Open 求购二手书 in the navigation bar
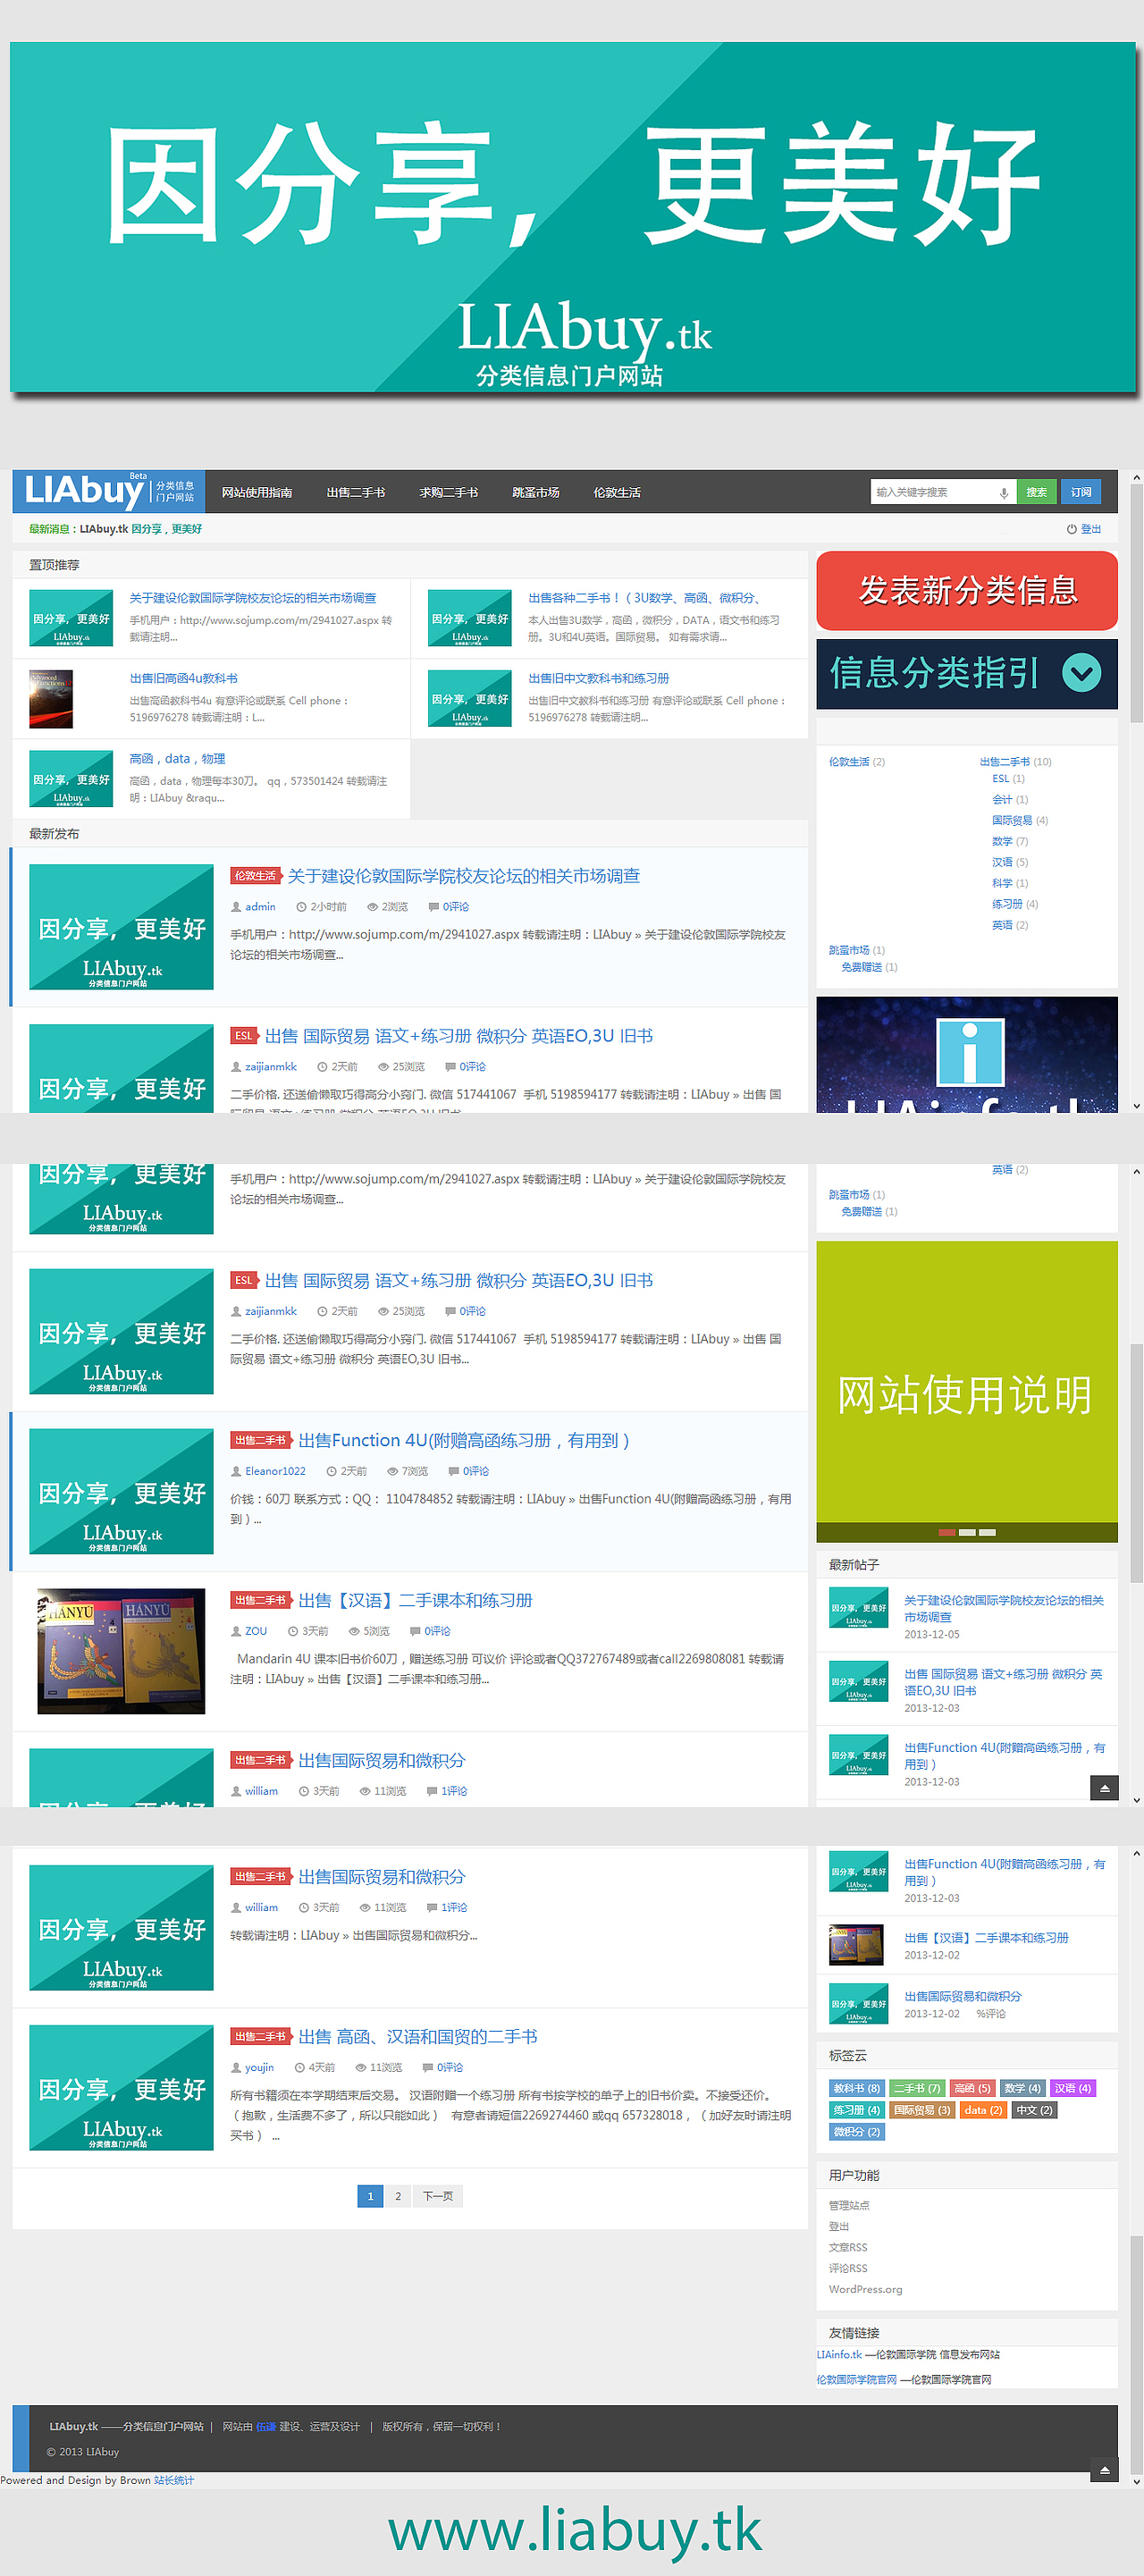Image resolution: width=1144 pixels, height=2576 pixels. point(449,493)
